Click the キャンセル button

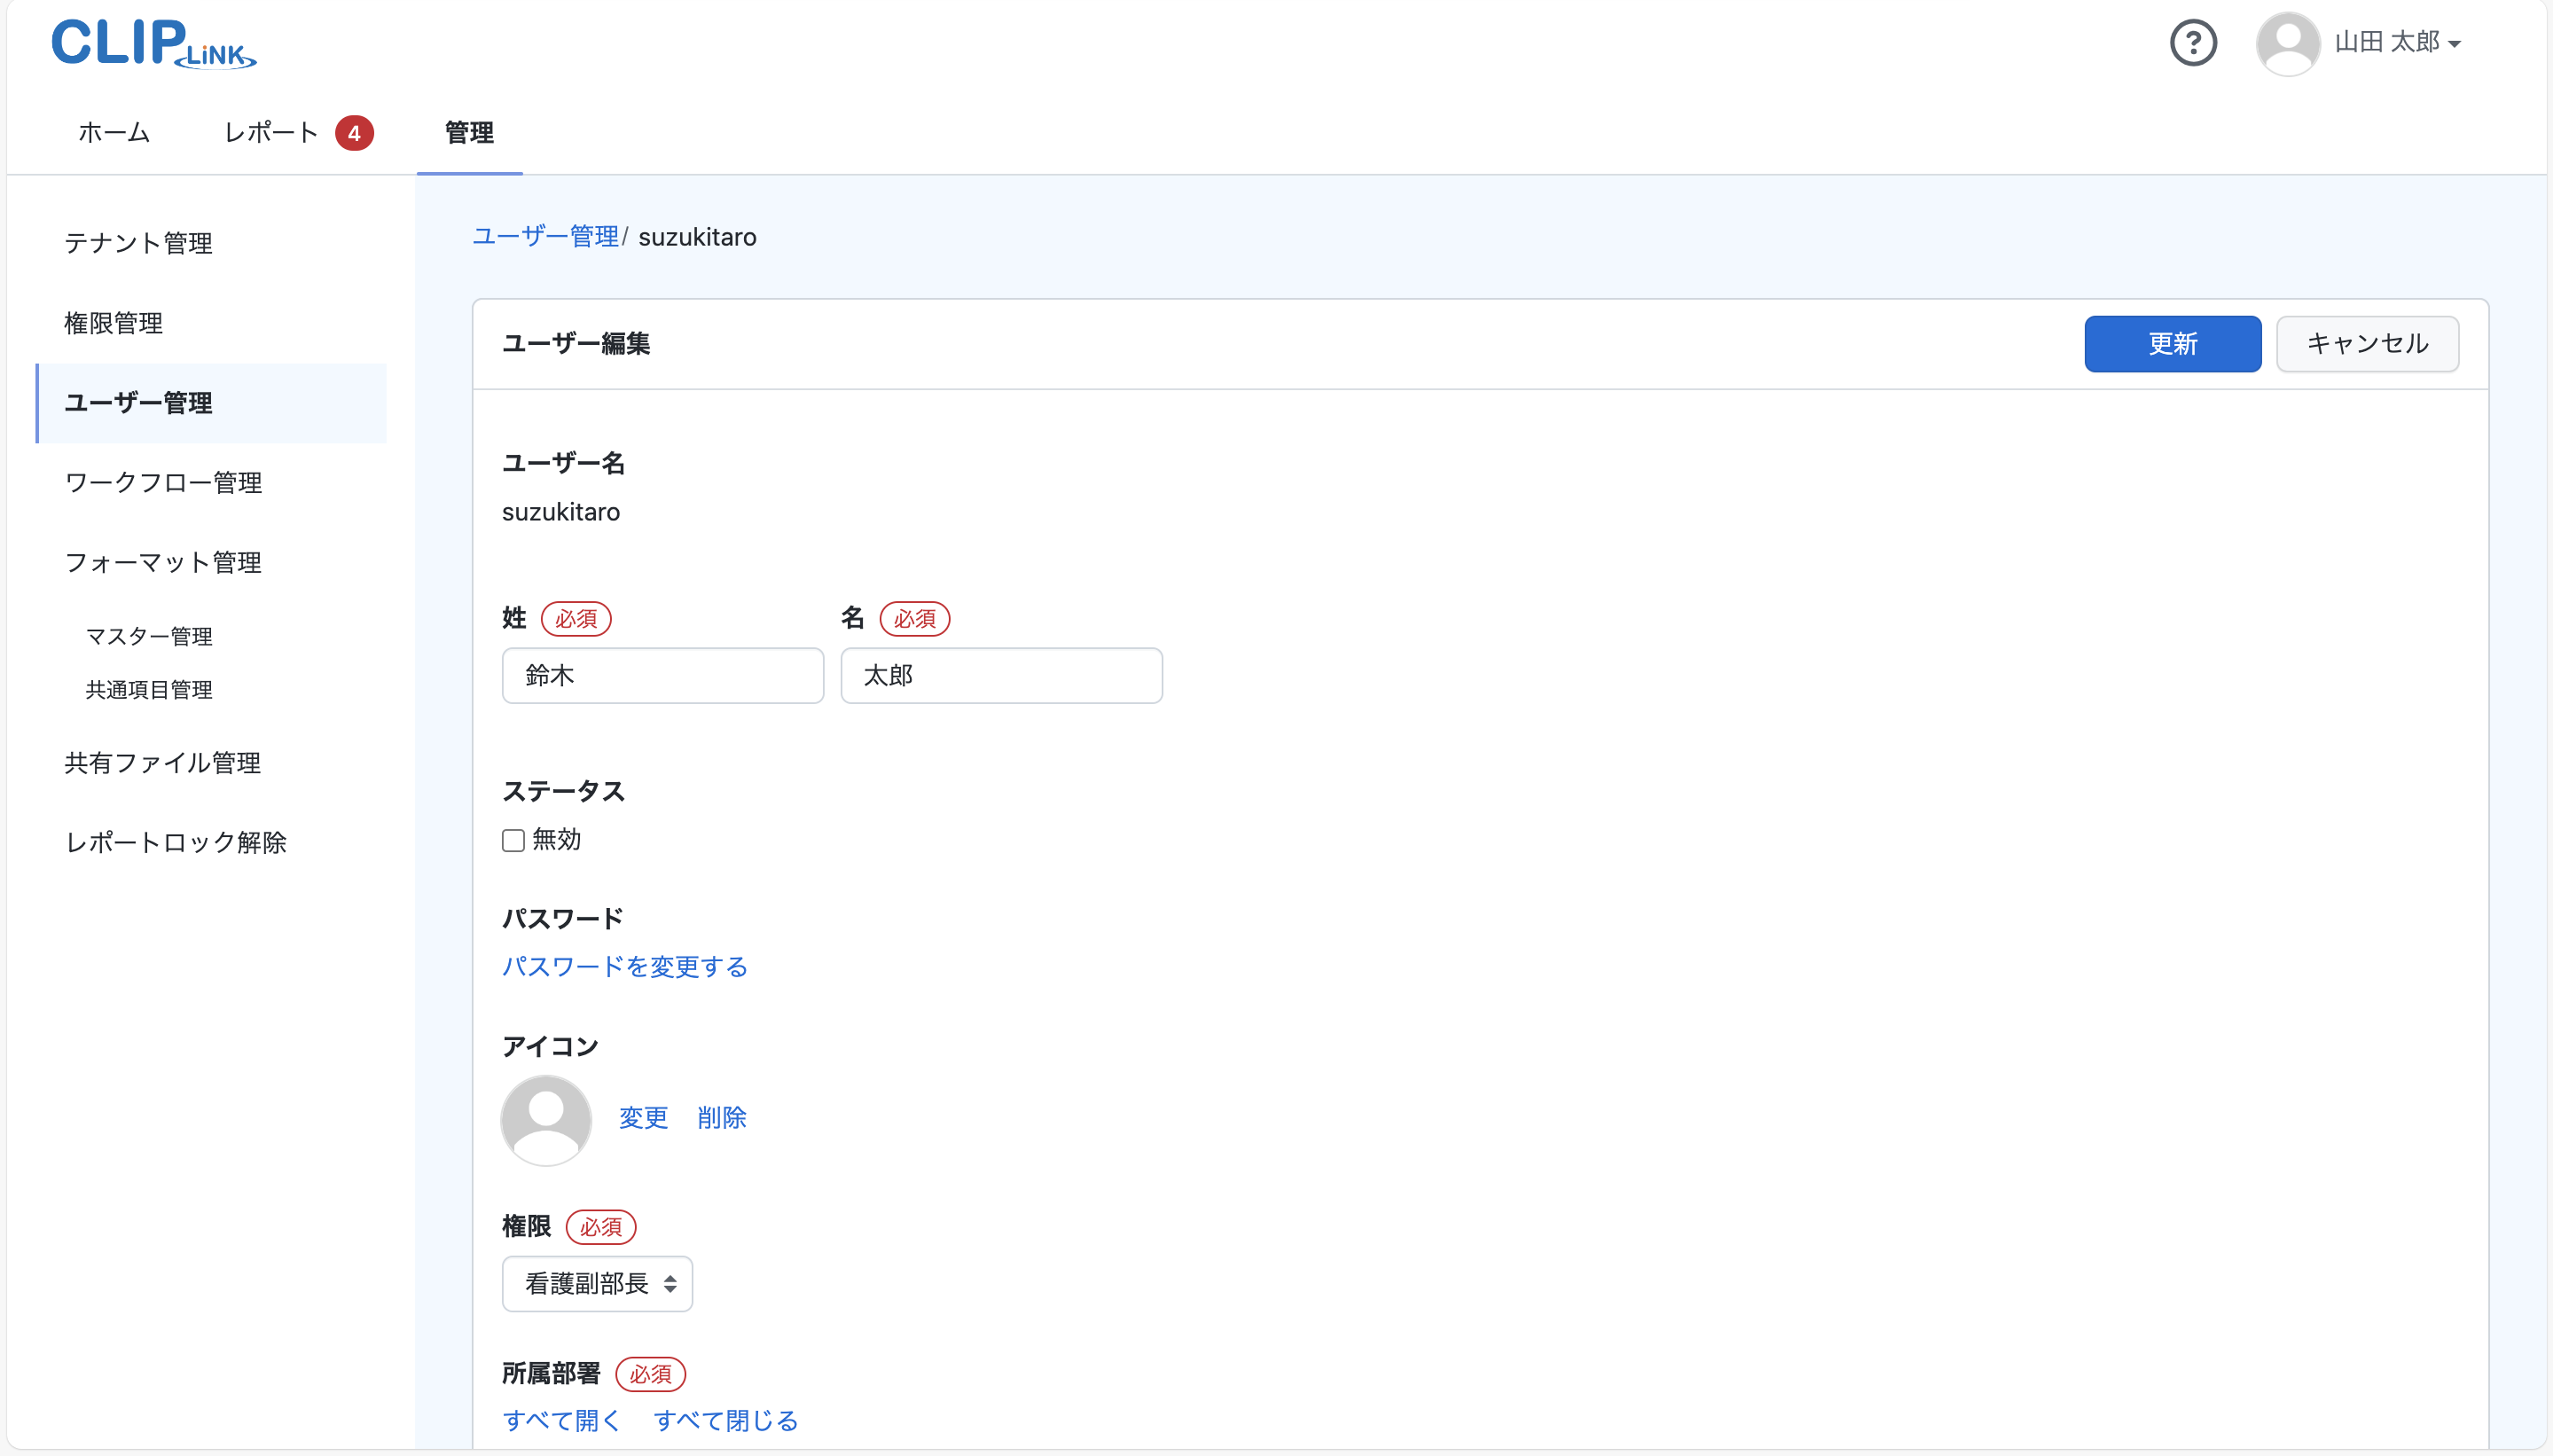[2366, 343]
